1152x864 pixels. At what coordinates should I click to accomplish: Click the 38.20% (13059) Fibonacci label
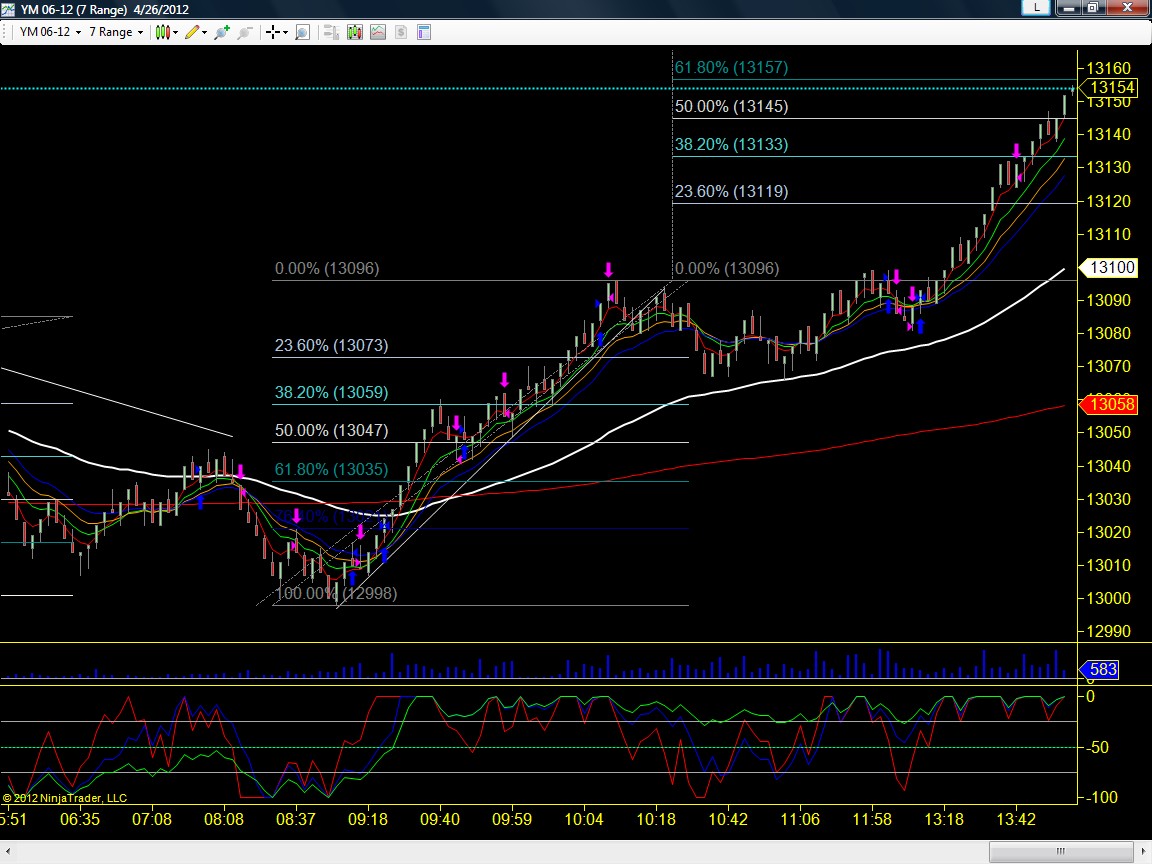click(331, 392)
